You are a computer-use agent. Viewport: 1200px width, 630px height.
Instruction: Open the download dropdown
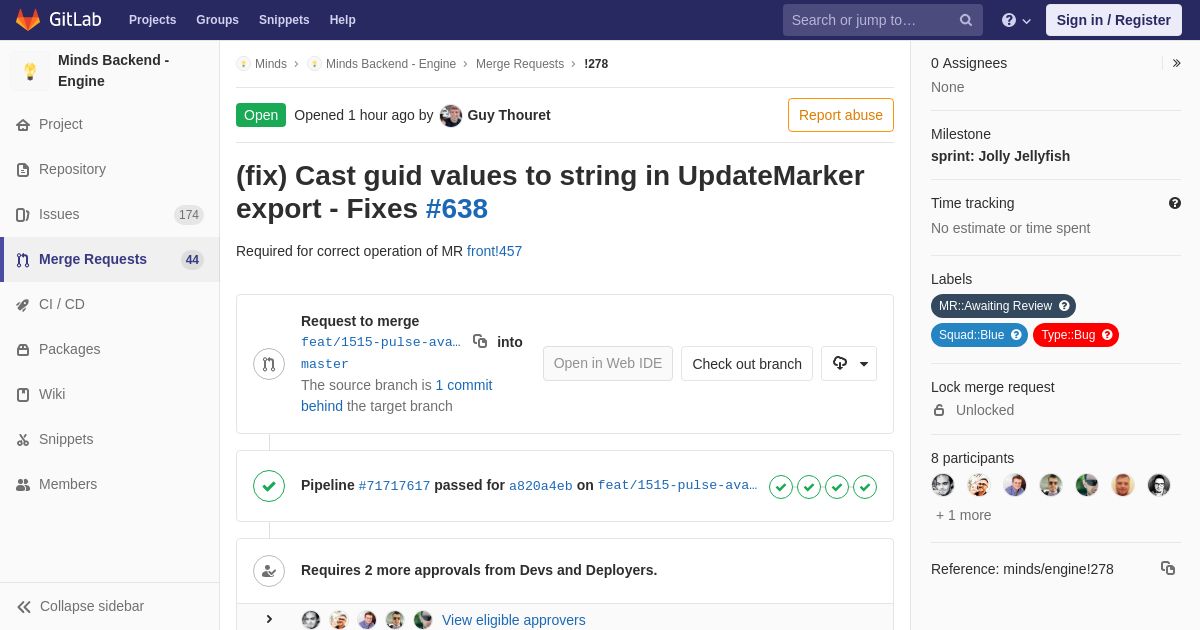pyautogui.click(x=849, y=364)
